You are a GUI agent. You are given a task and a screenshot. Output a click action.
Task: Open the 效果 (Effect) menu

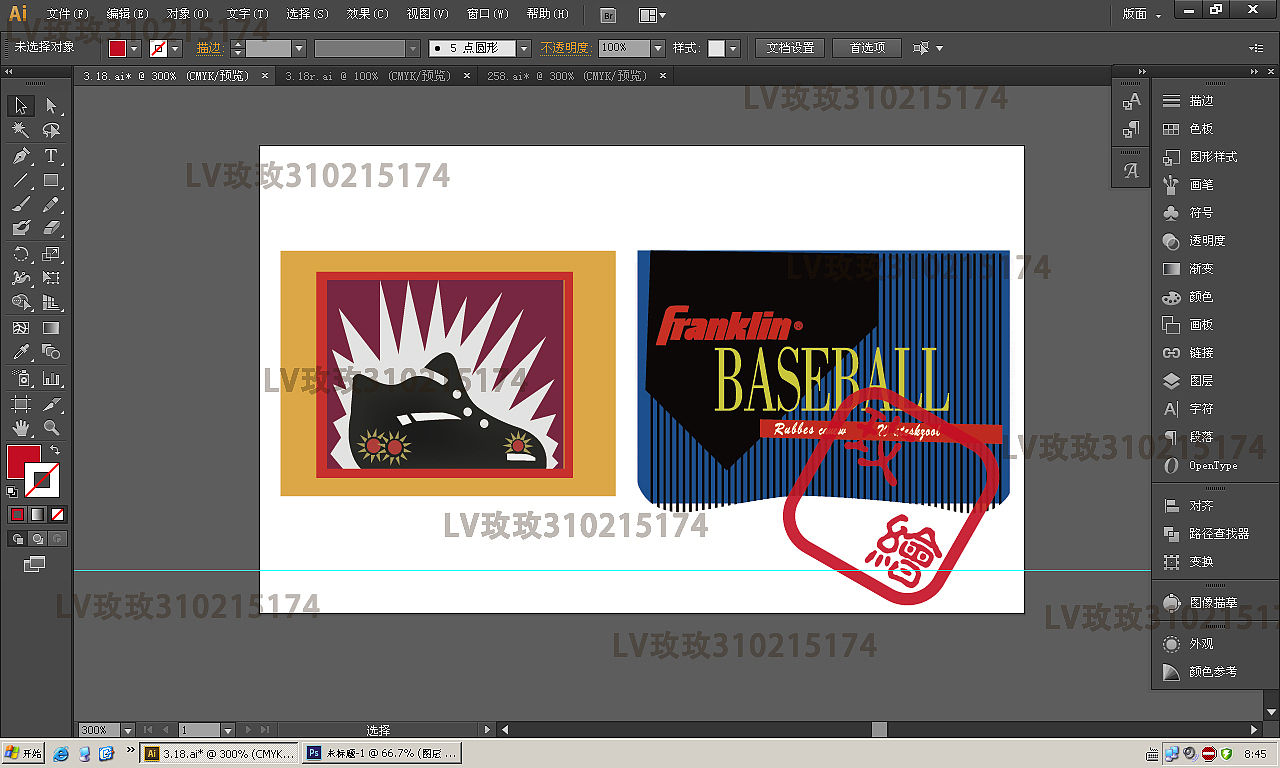367,14
